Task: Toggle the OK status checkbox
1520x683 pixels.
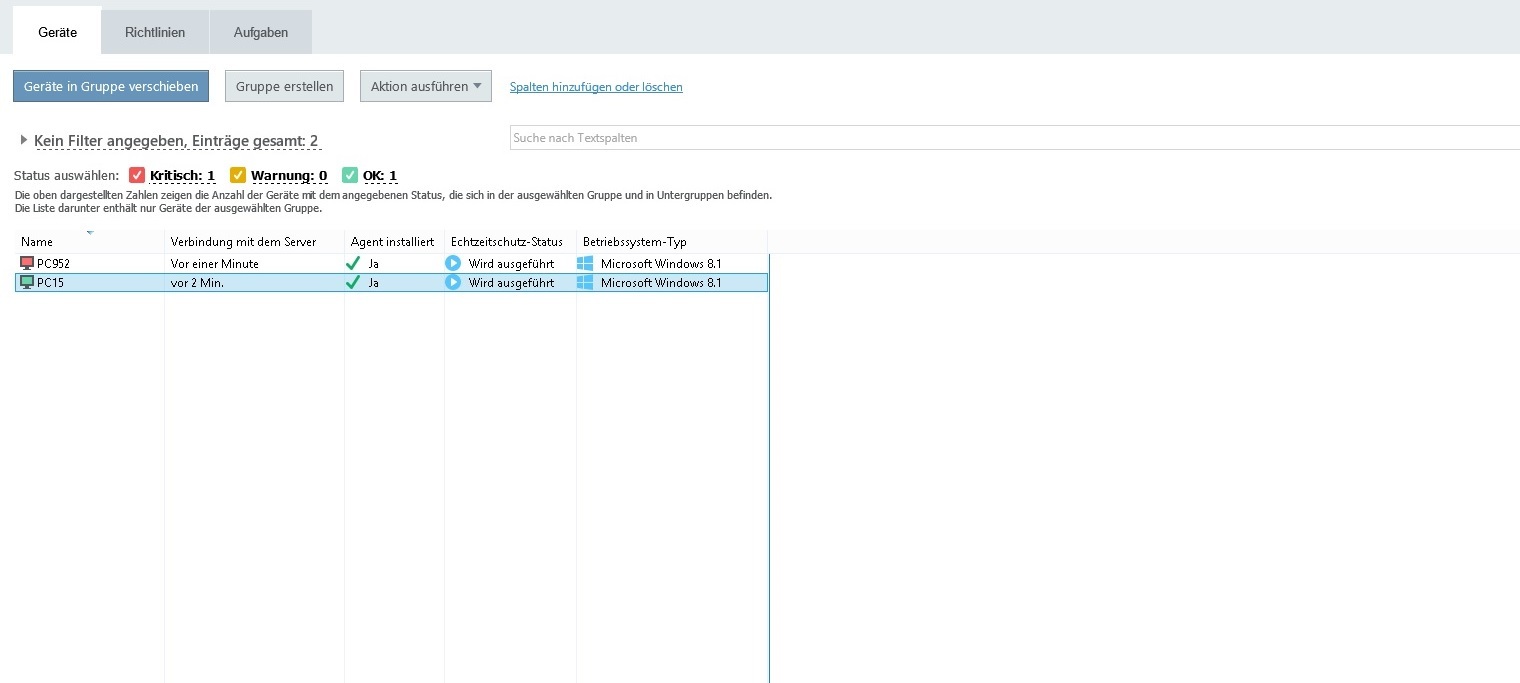Action: point(350,175)
